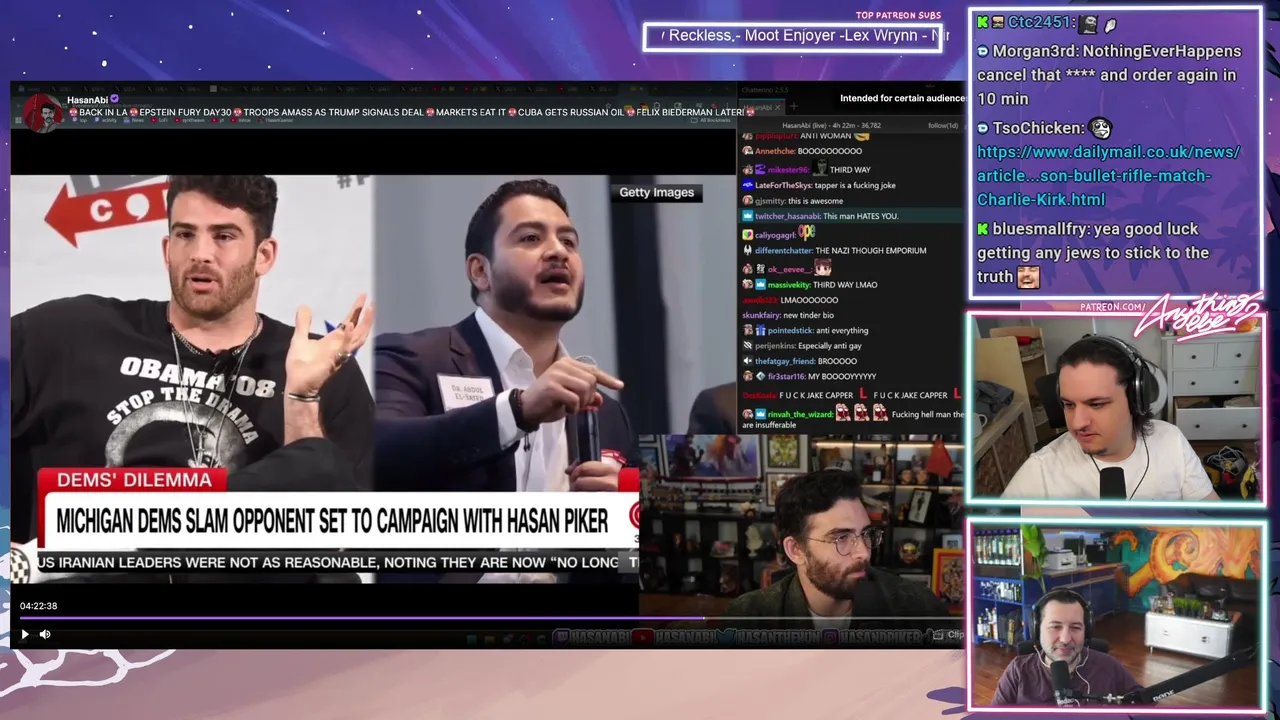This screenshot has height=720, width=1280.
Task: Click the emote ending bluesmallfry's message
Action: pyautogui.click(x=1028, y=277)
